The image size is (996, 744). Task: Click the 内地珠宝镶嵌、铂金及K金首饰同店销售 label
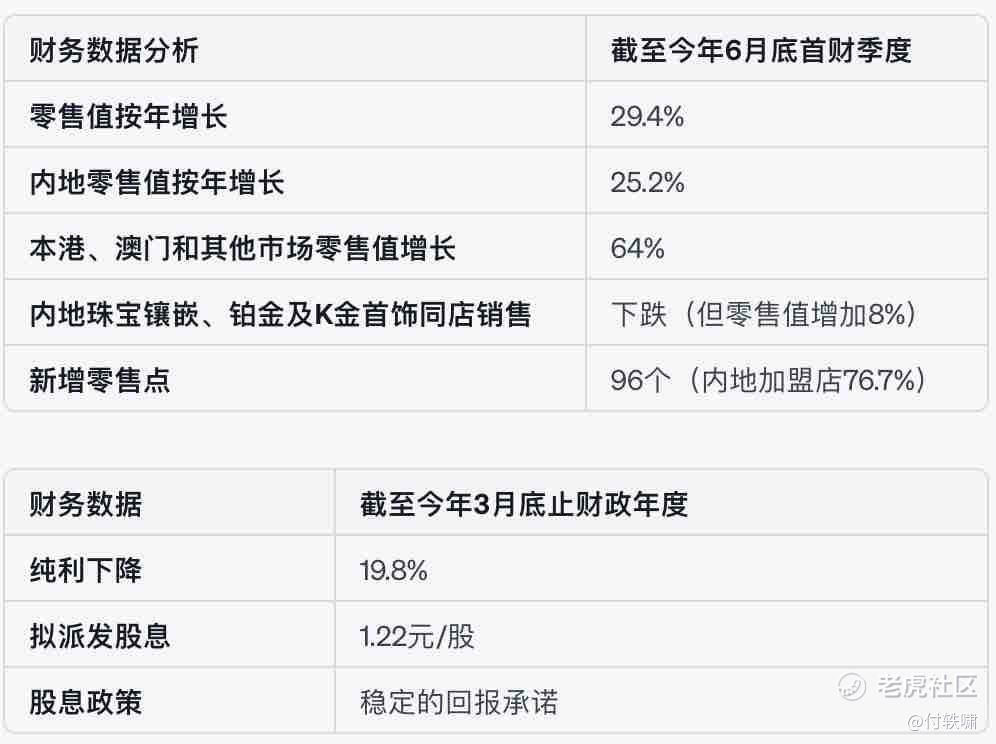click(280, 314)
